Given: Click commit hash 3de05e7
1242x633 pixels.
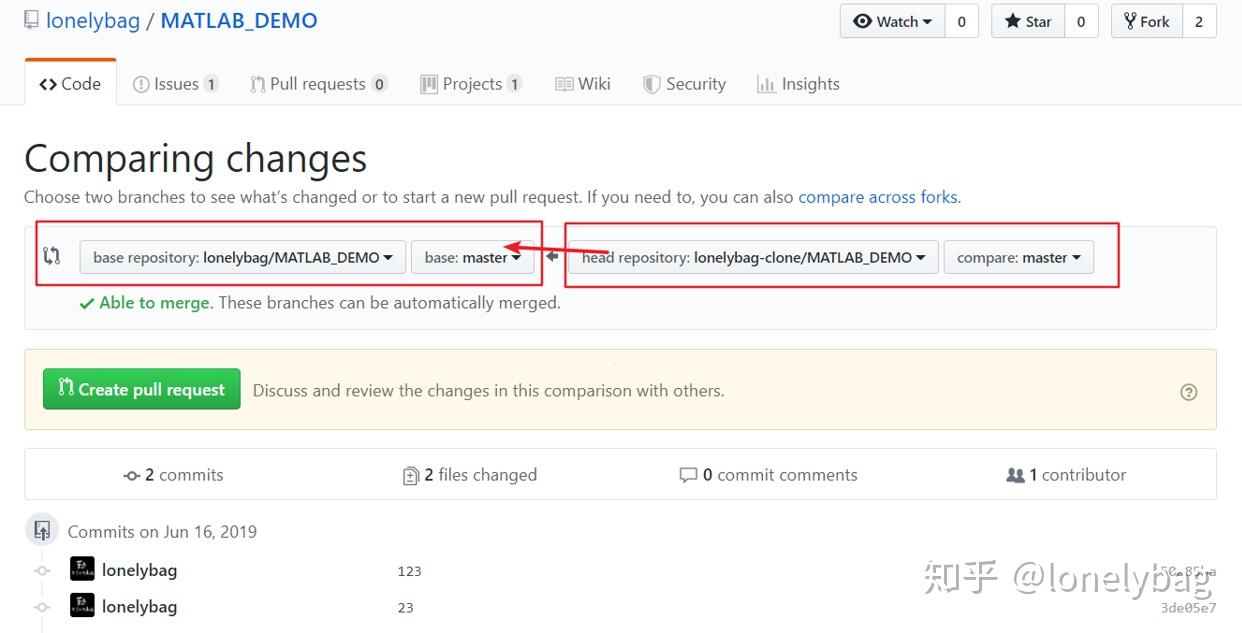Looking at the screenshot, I should 1188,607.
